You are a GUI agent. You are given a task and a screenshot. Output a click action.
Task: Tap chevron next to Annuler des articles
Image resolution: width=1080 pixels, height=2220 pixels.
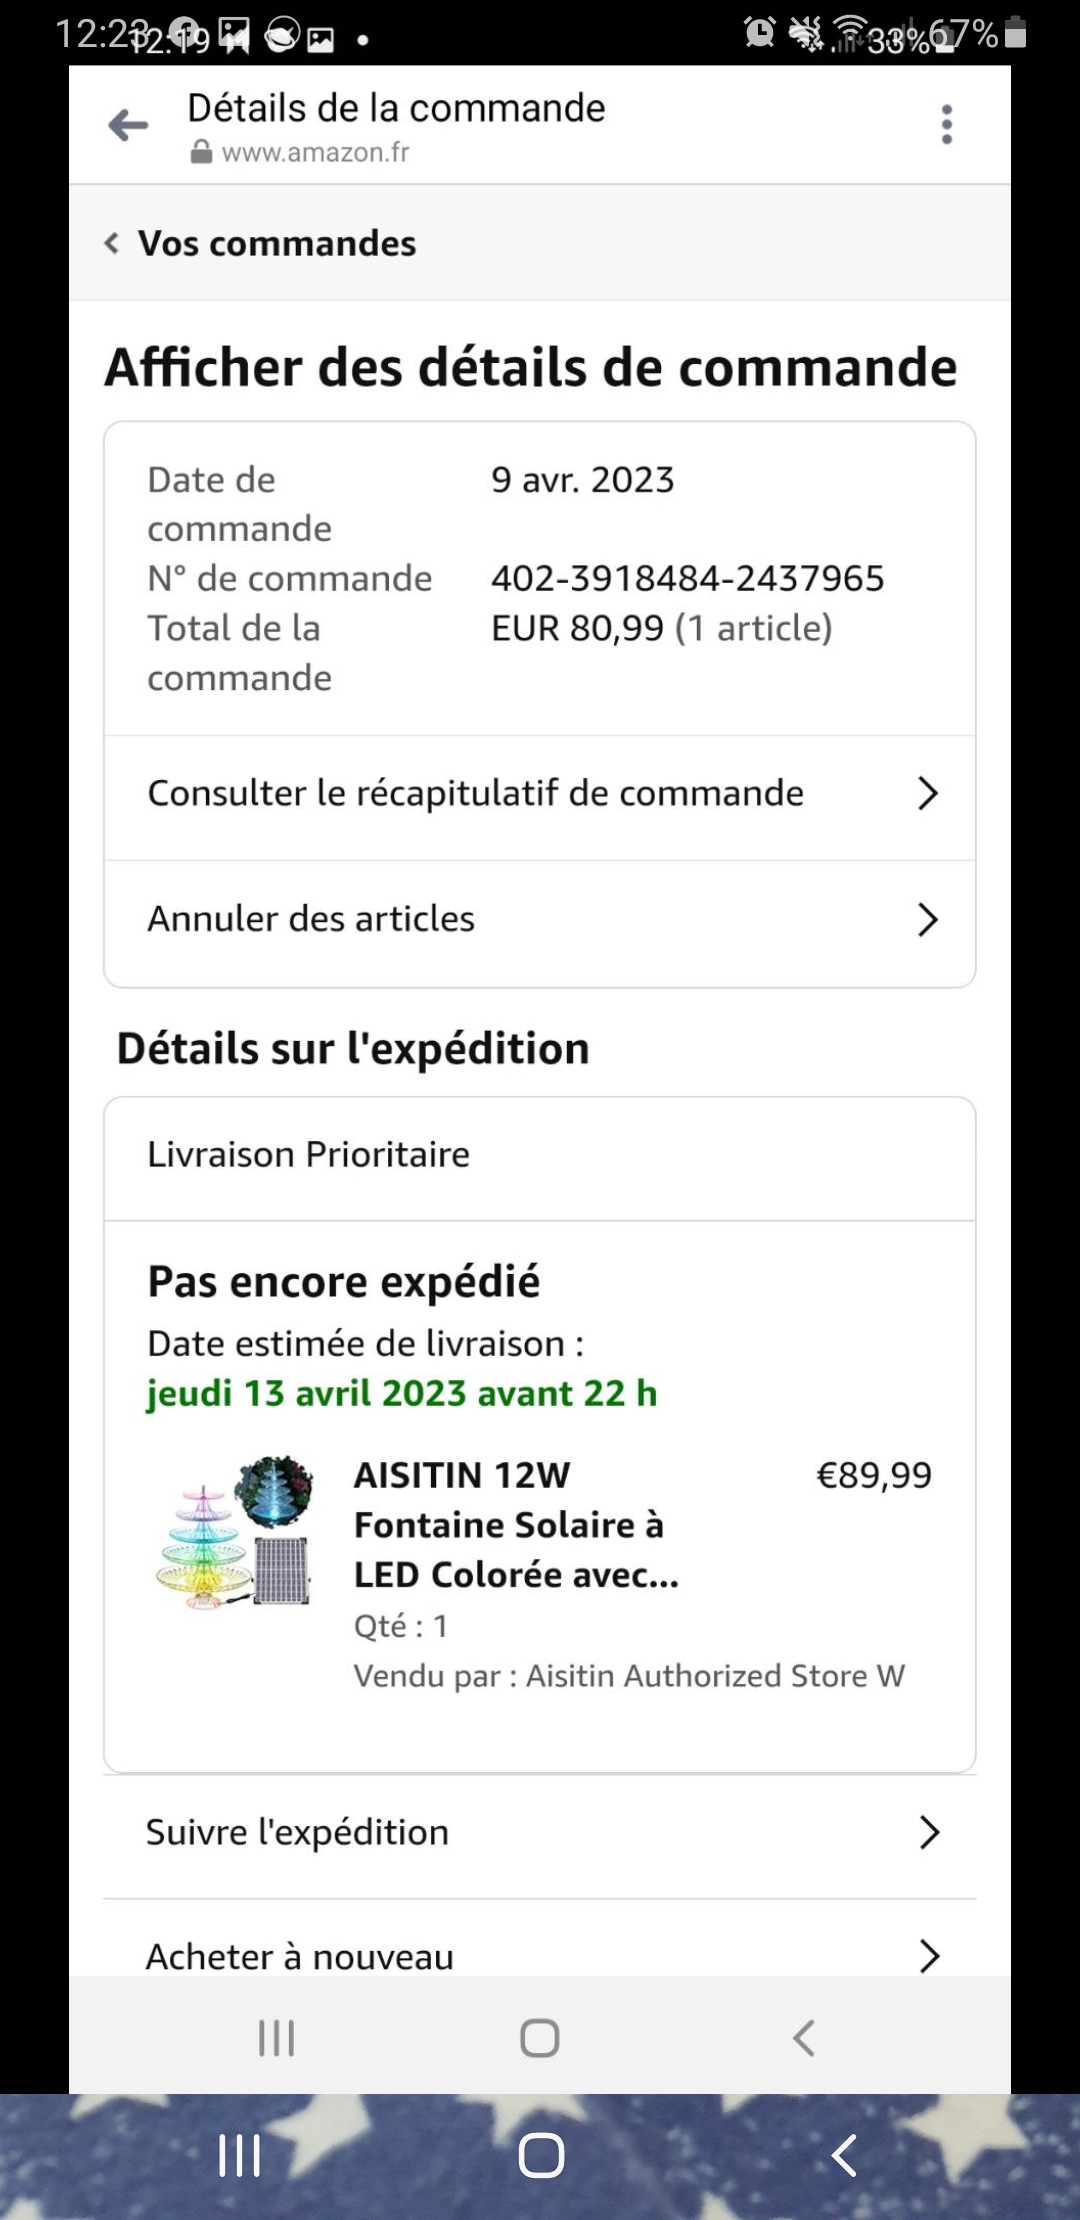tap(928, 919)
